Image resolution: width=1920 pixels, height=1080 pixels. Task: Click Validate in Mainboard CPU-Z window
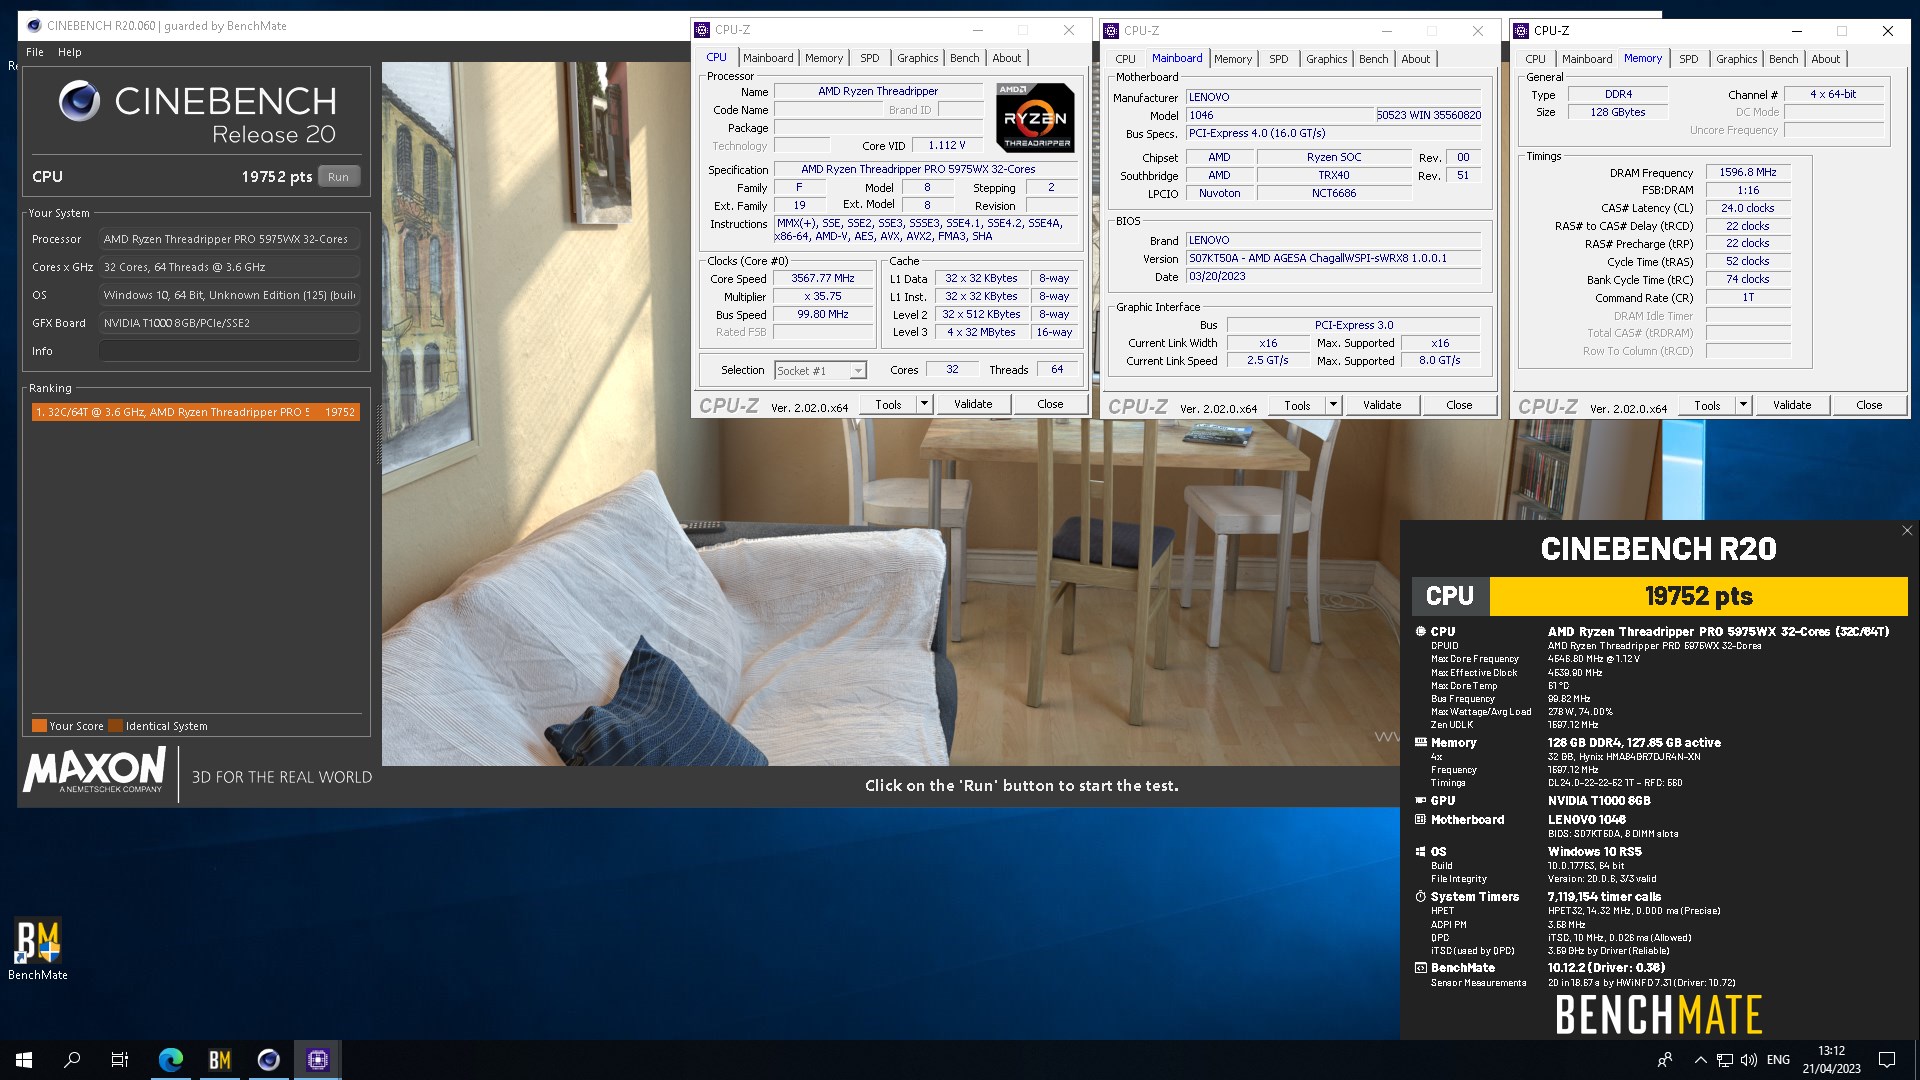pyautogui.click(x=1382, y=405)
